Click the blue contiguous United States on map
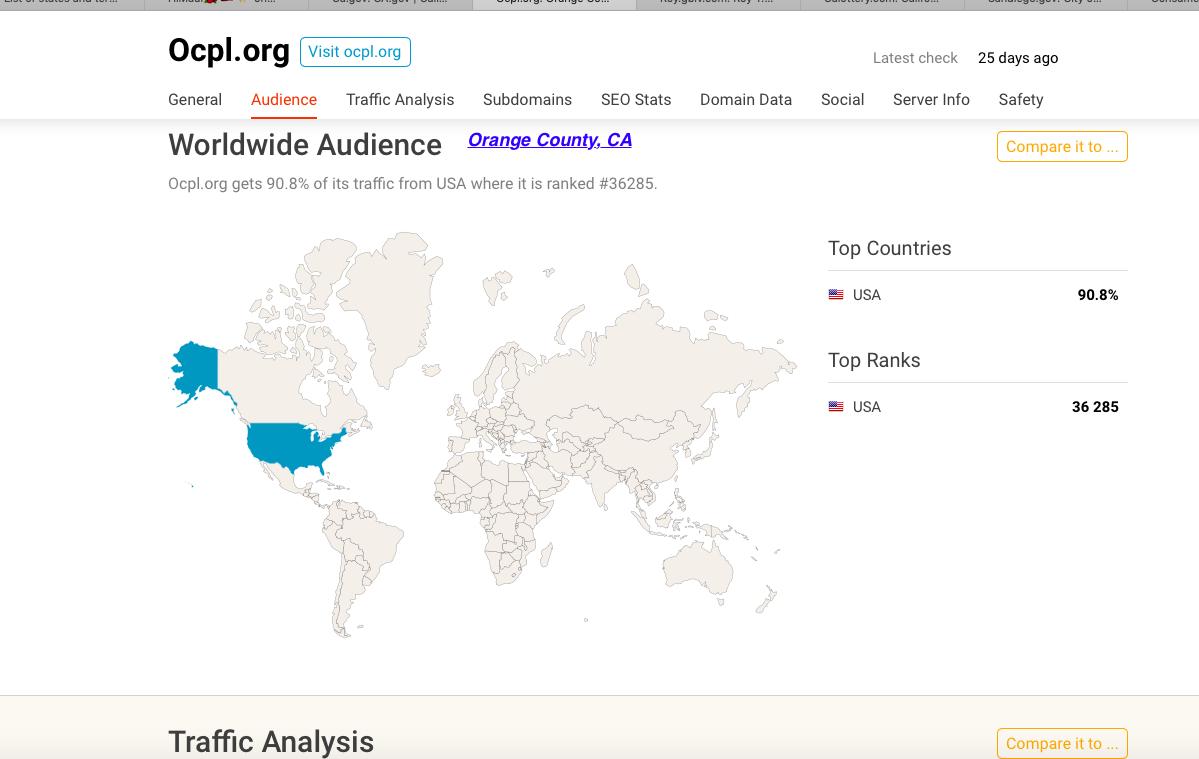 pyautogui.click(x=291, y=446)
